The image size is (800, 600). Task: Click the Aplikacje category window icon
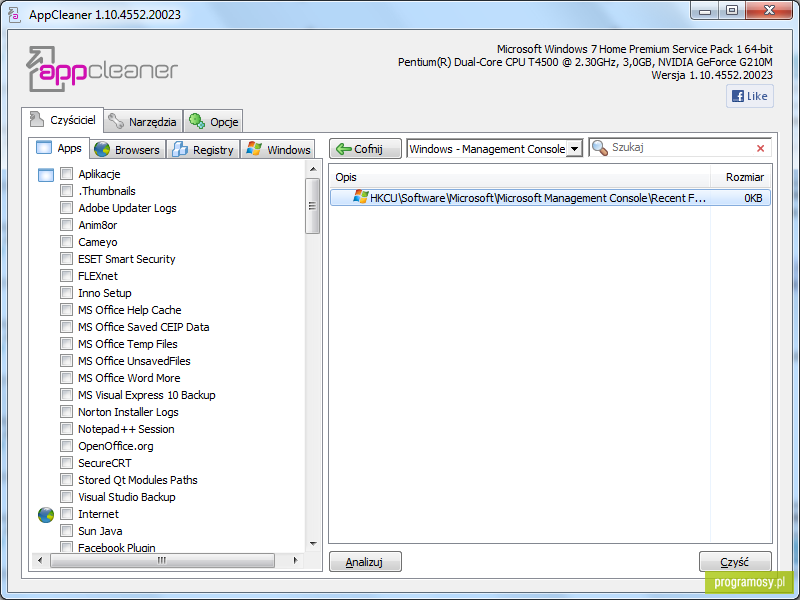click(x=46, y=175)
